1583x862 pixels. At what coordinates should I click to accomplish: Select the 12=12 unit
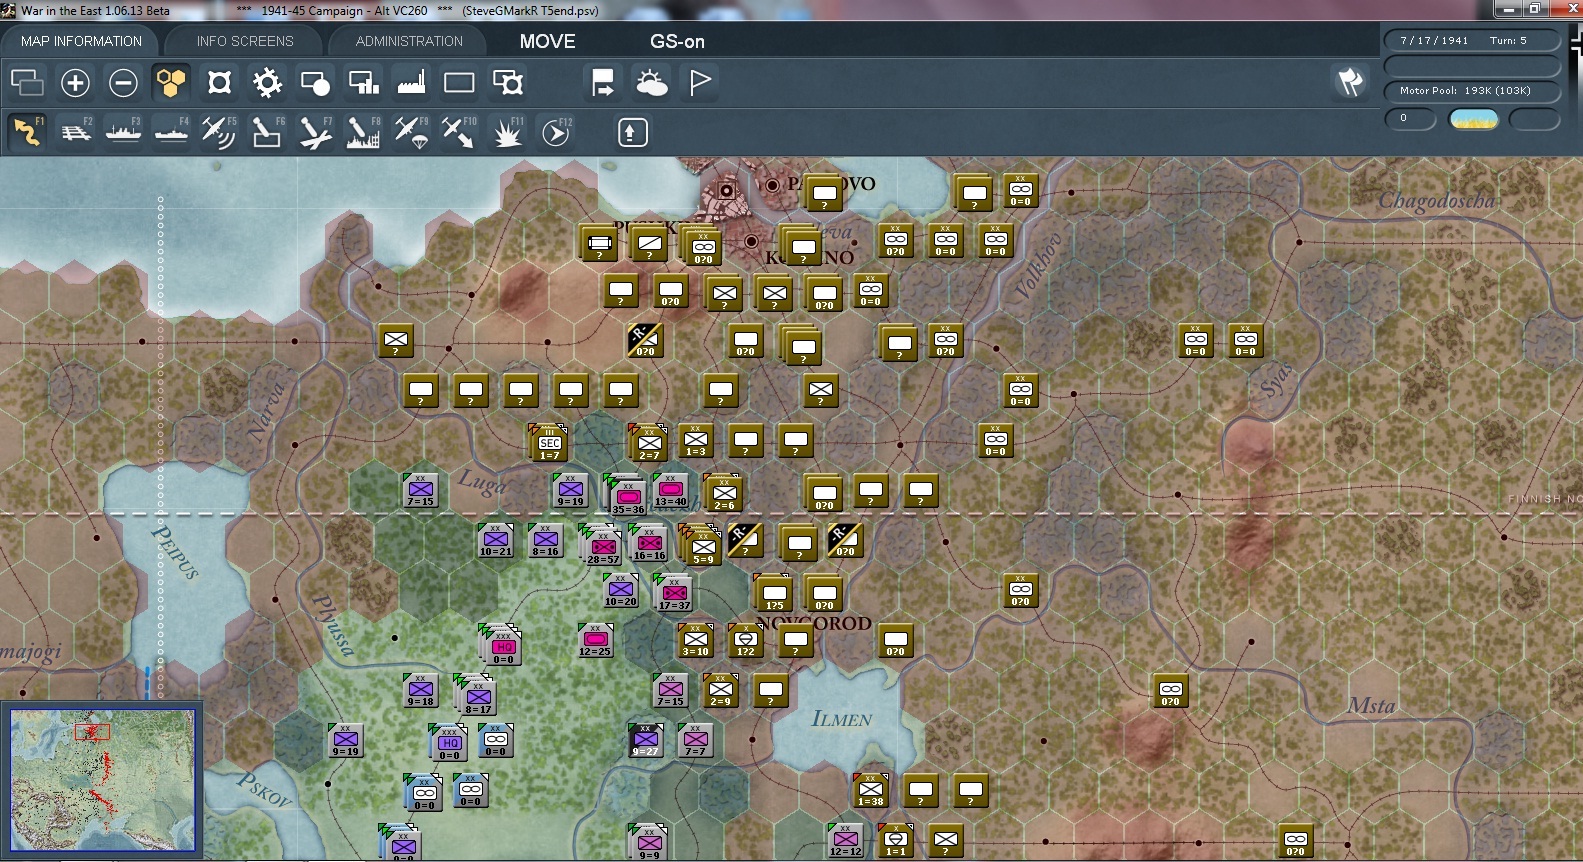point(845,840)
